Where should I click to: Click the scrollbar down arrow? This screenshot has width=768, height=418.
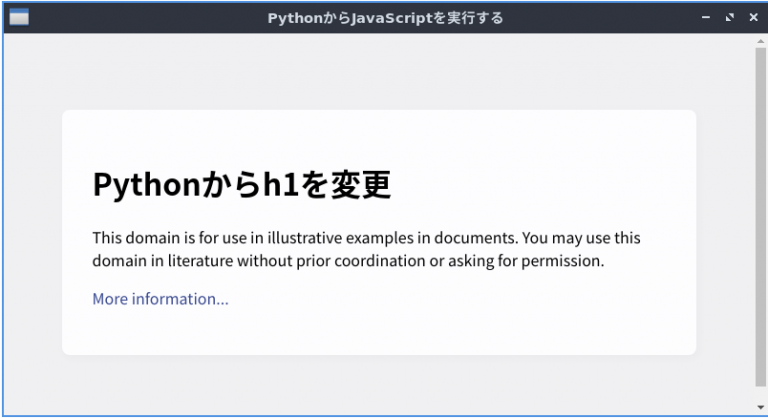pyautogui.click(x=760, y=407)
